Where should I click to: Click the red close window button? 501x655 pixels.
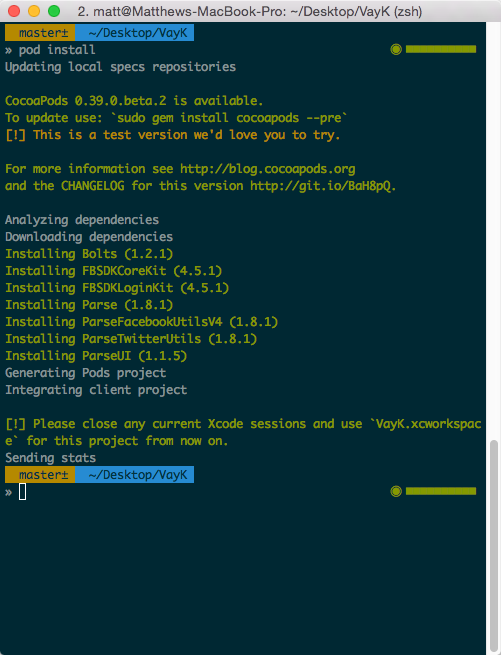[x=14, y=11]
